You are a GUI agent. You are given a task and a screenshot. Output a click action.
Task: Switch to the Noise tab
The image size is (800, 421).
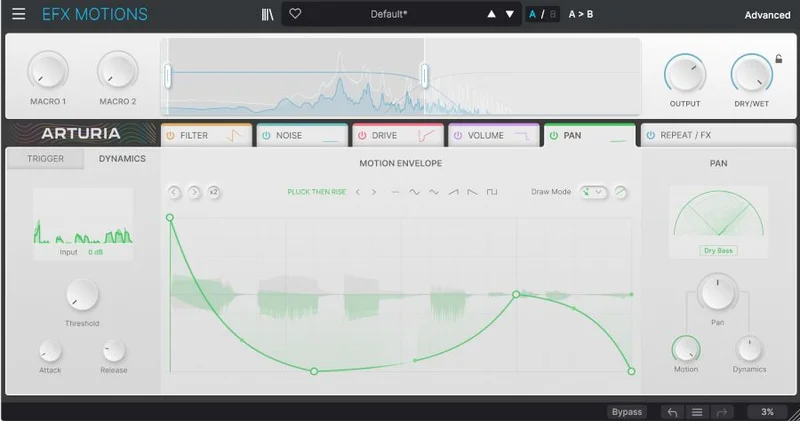coord(302,135)
